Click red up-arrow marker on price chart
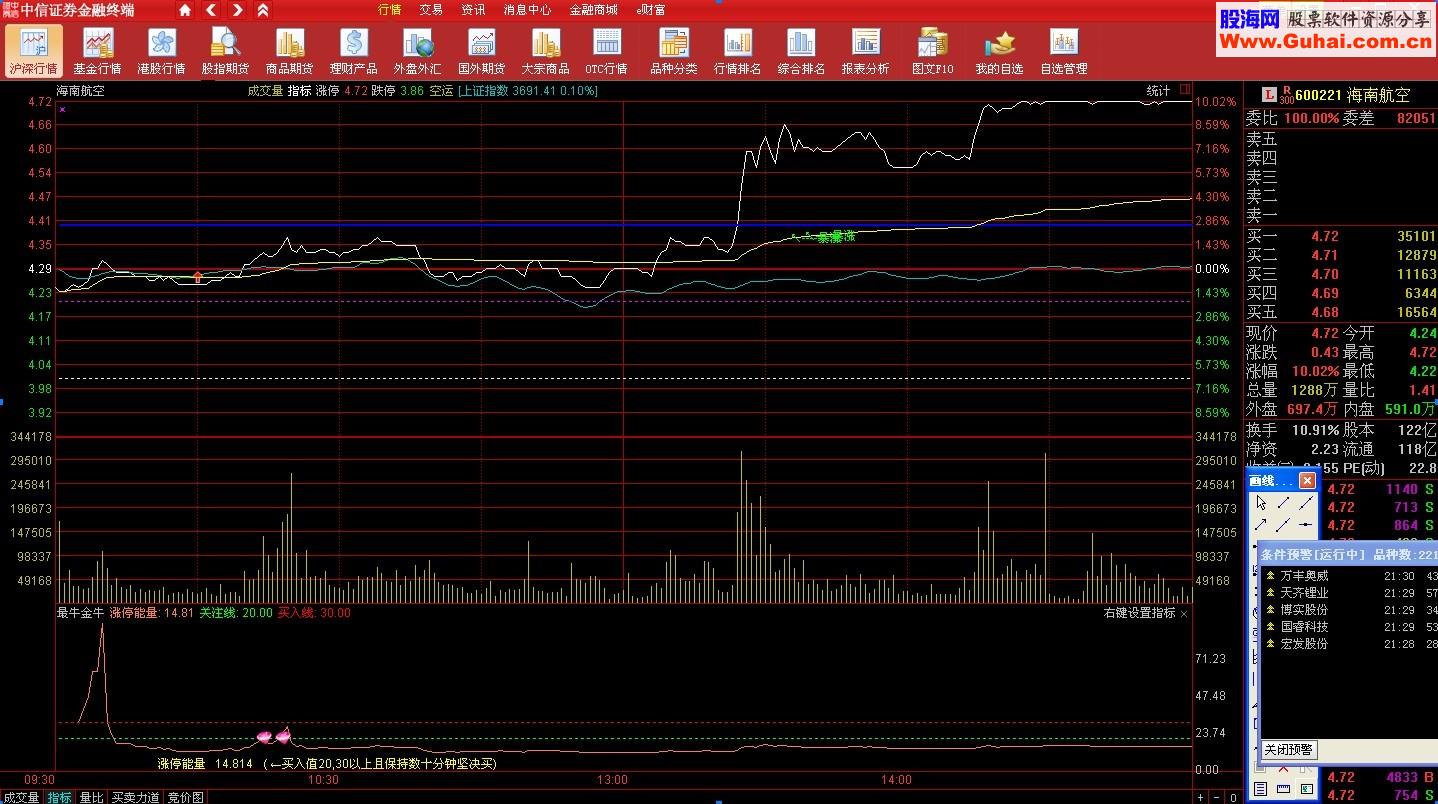 198,276
